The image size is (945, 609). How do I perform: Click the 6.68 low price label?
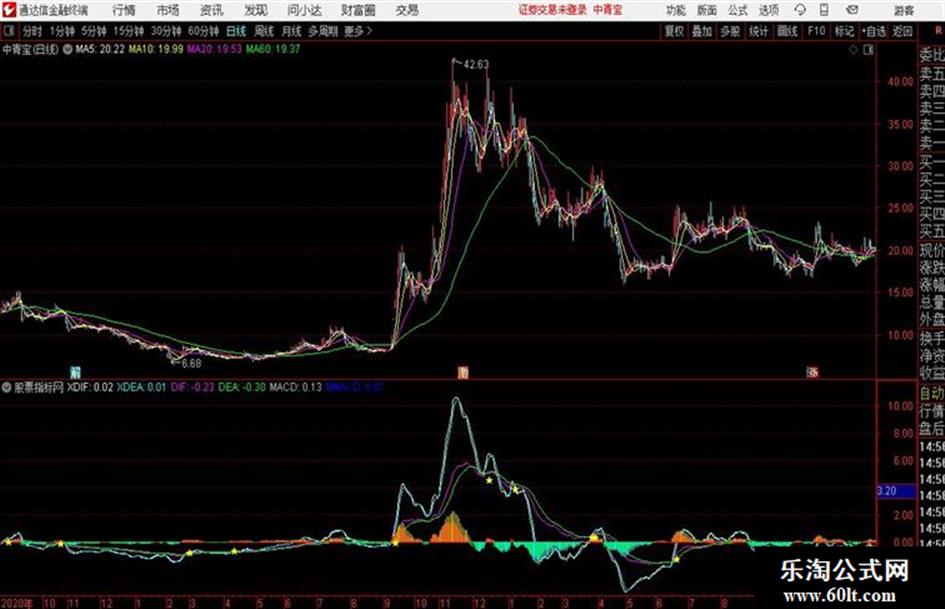[191, 363]
